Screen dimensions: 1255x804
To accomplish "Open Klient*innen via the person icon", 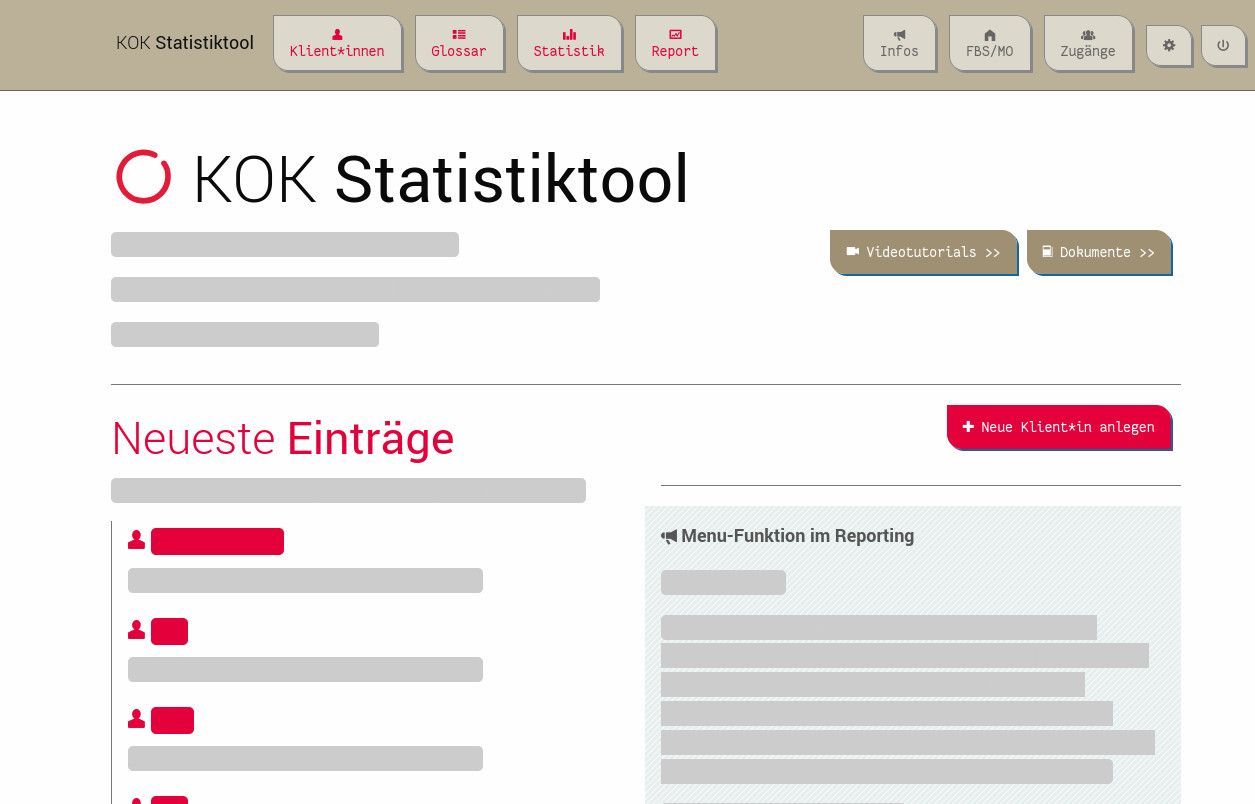I will click(x=337, y=34).
